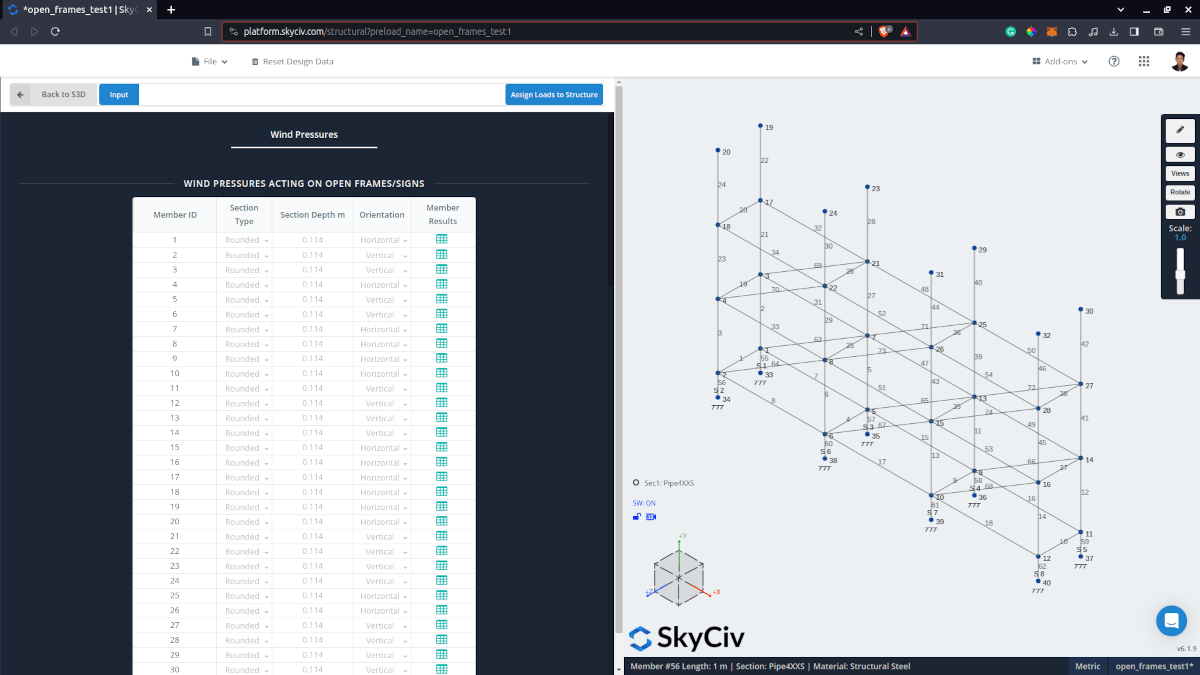Click Assign Loads to Structure button
Screen dimensions: 1200x675
pyautogui.click(x=554, y=95)
